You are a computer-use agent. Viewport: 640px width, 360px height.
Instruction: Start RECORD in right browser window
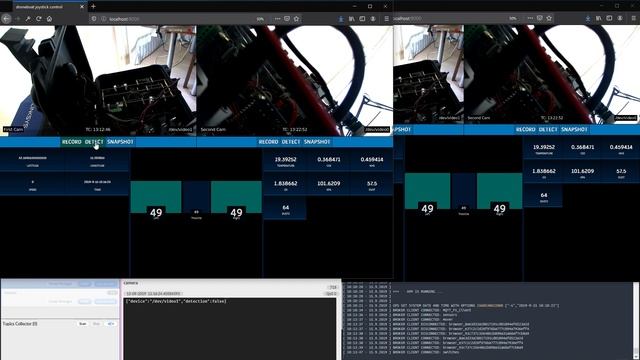525,129
